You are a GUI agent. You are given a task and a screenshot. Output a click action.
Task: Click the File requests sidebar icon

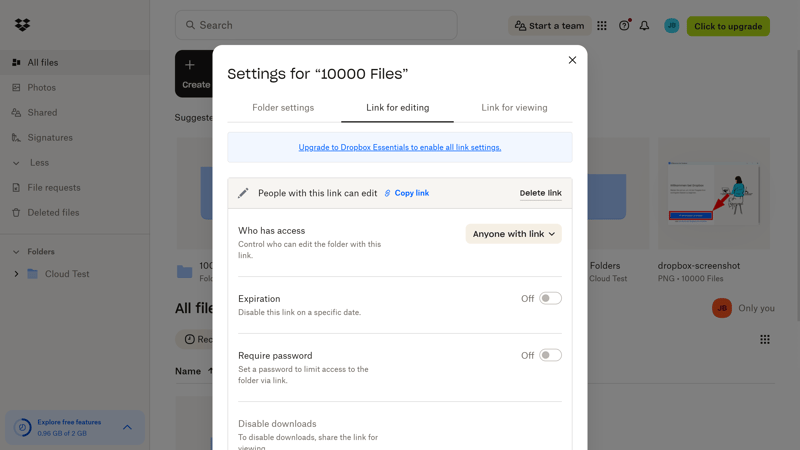point(16,188)
